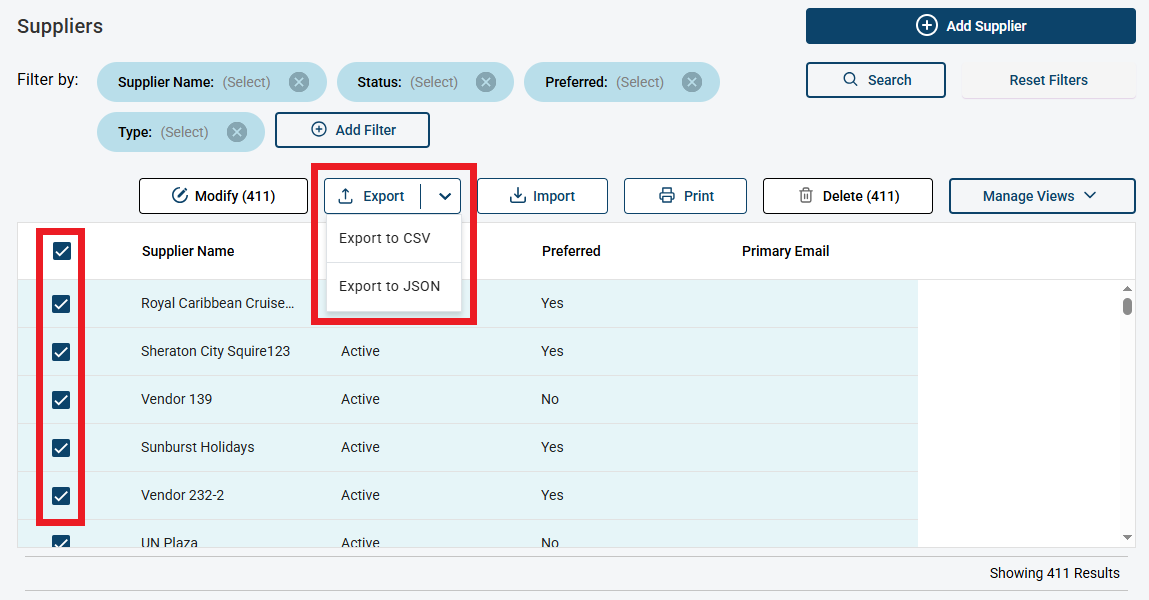The width and height of the screenshot is (1149, 600).
Task: Click Active status in Vendor 139 row
Action: (361, 399)
